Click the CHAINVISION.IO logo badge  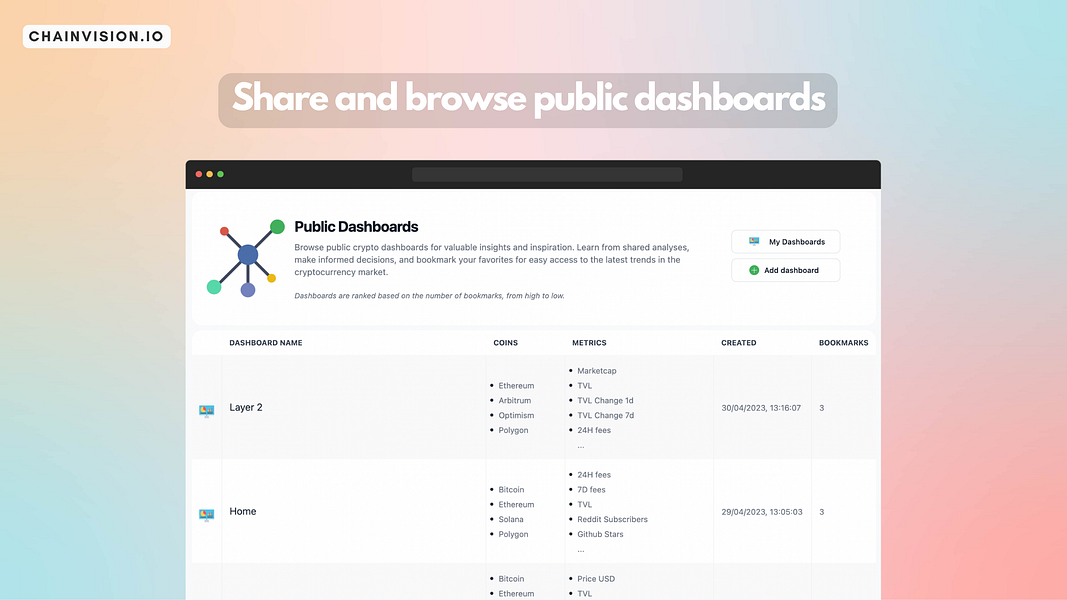pyautogui.click(x=96, y=35)
